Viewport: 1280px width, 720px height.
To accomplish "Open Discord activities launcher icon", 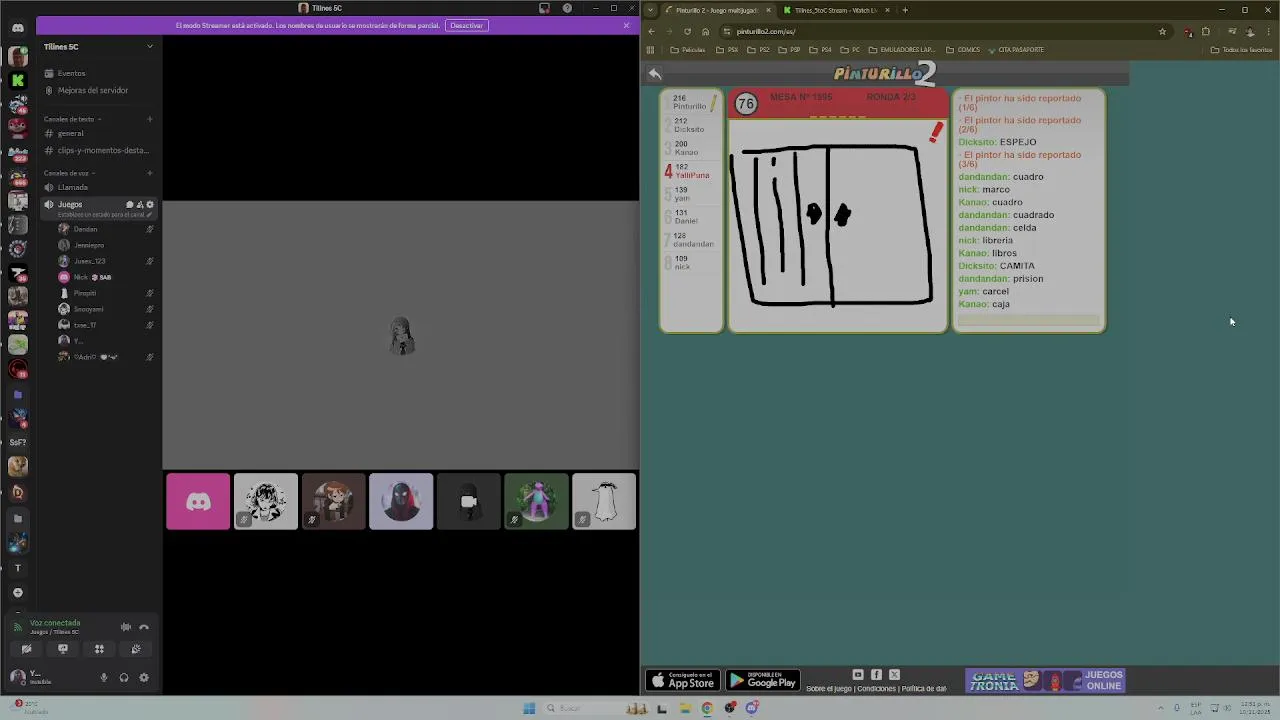I will (x=99, y=649).
